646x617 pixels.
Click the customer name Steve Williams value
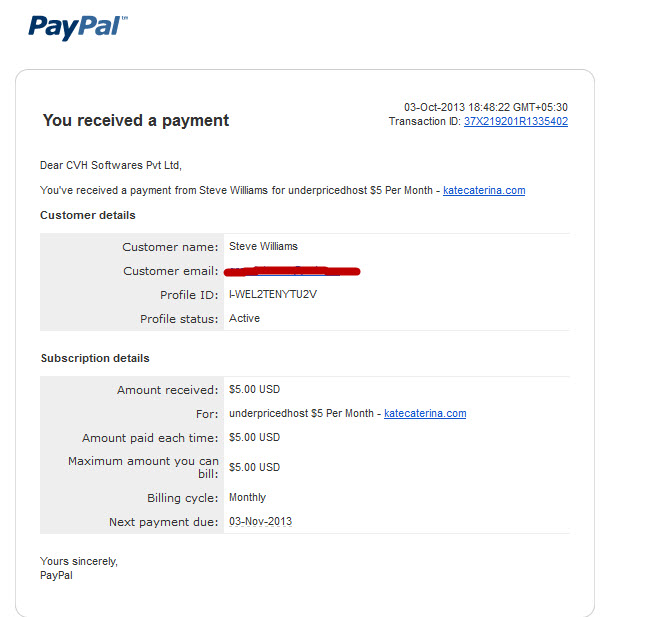click(263, 246)
